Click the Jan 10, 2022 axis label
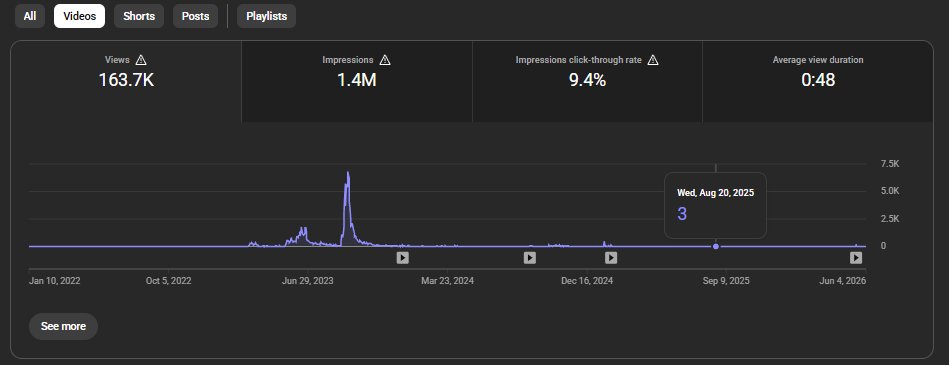The width and height of the screenshot is (949, 365). coord(54,281)
